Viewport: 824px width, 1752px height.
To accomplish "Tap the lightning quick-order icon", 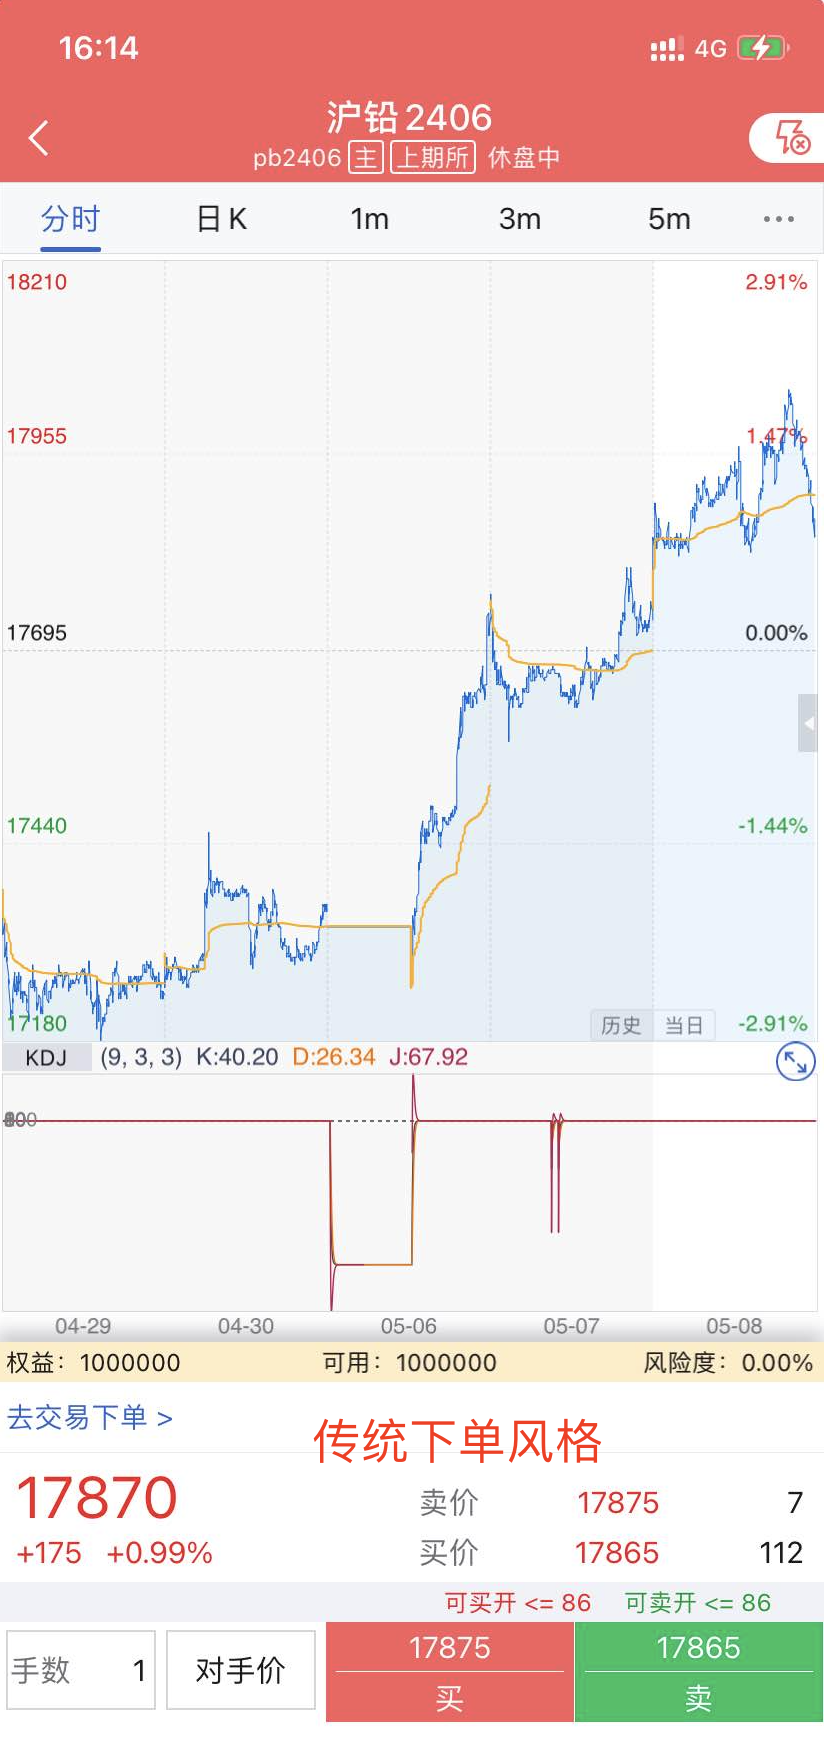I will click(x=792, y=138).
